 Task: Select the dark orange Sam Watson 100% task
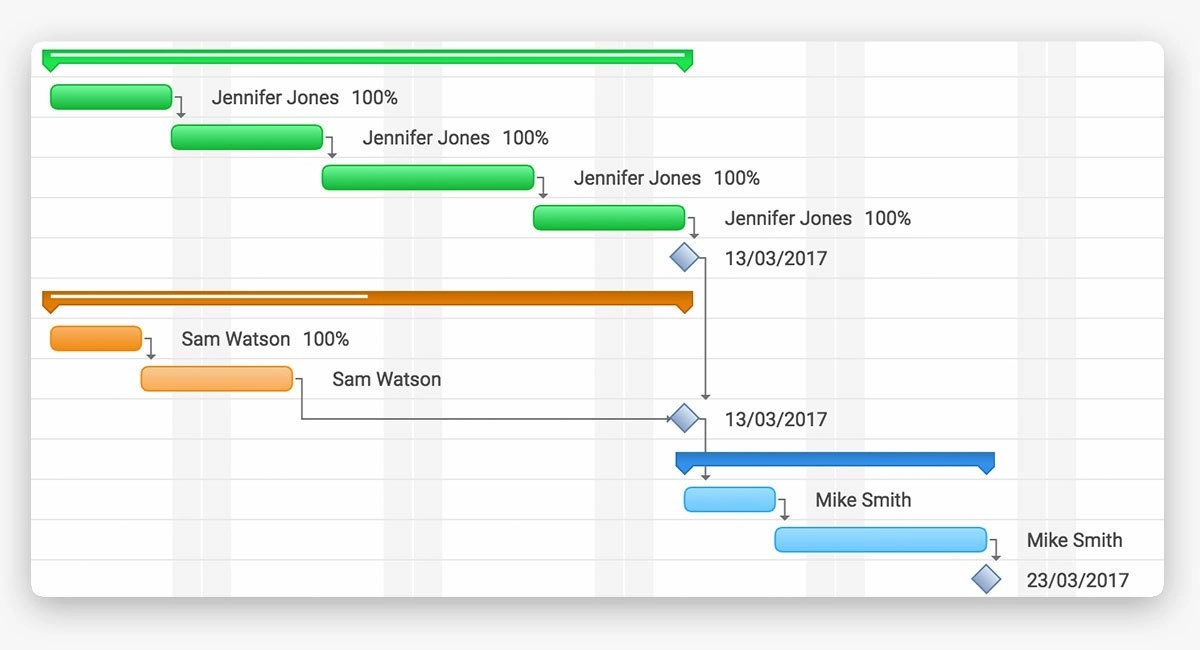tap(96, 338)
